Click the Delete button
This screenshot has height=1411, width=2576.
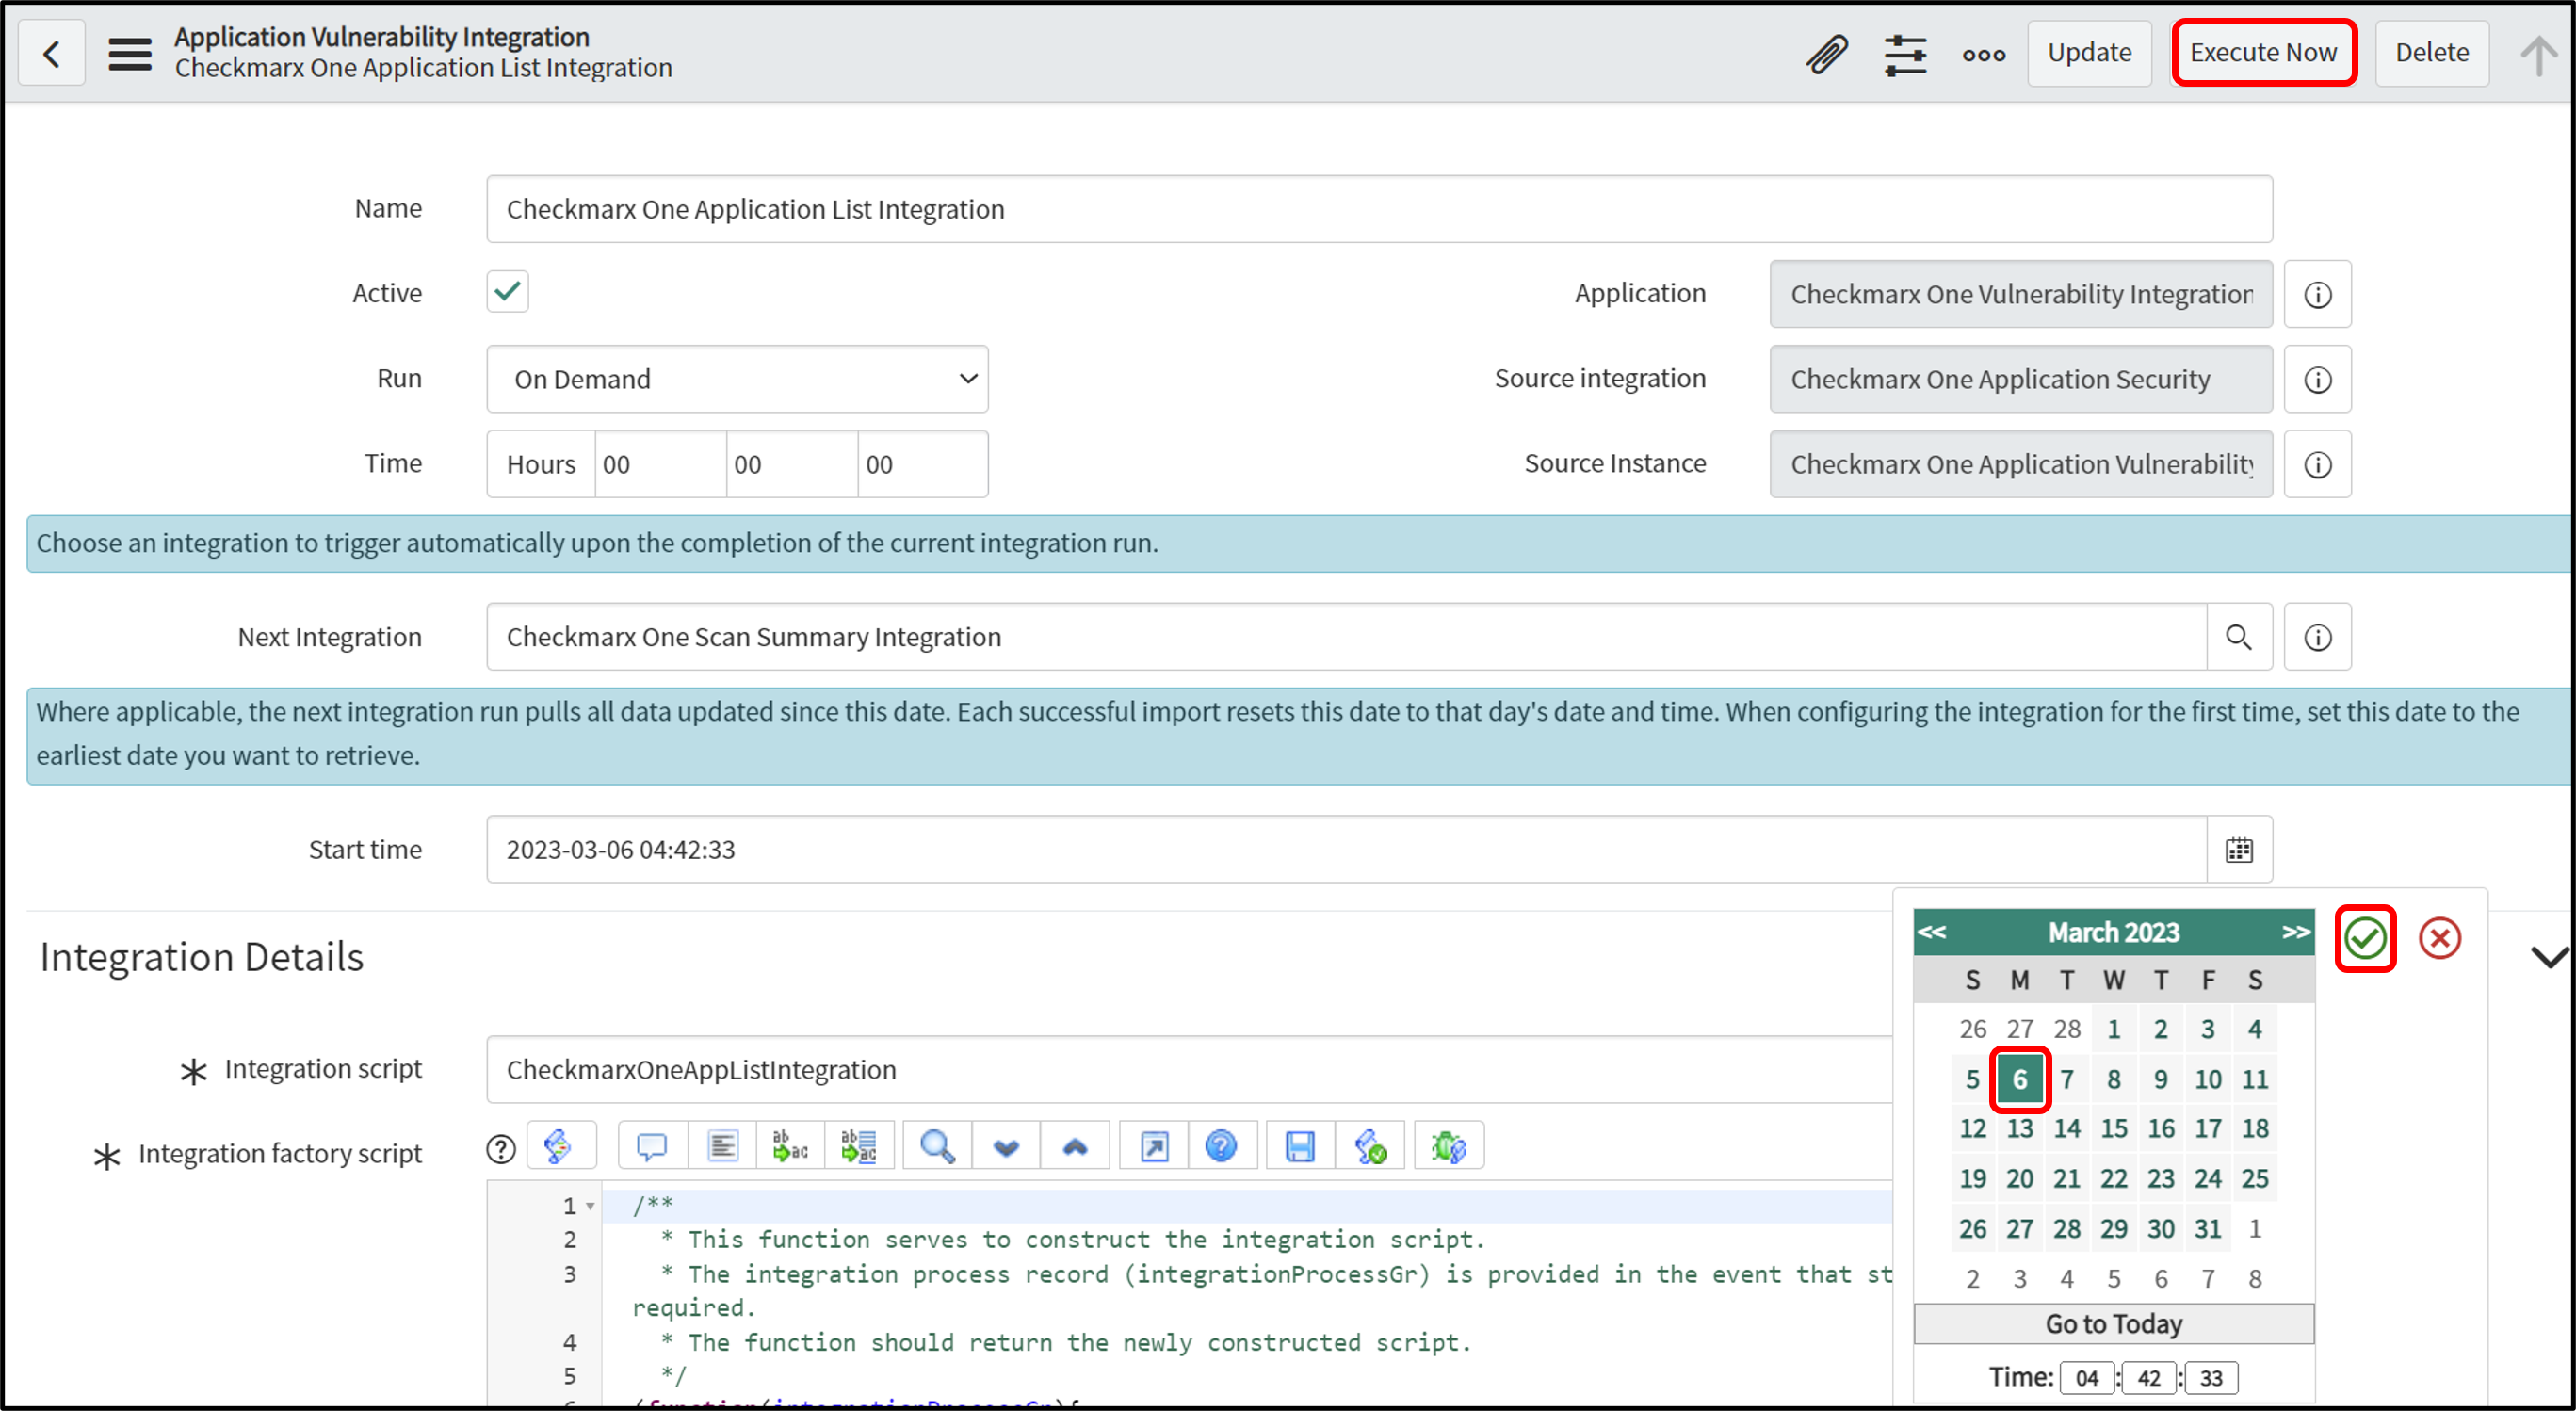(2431, 53)
